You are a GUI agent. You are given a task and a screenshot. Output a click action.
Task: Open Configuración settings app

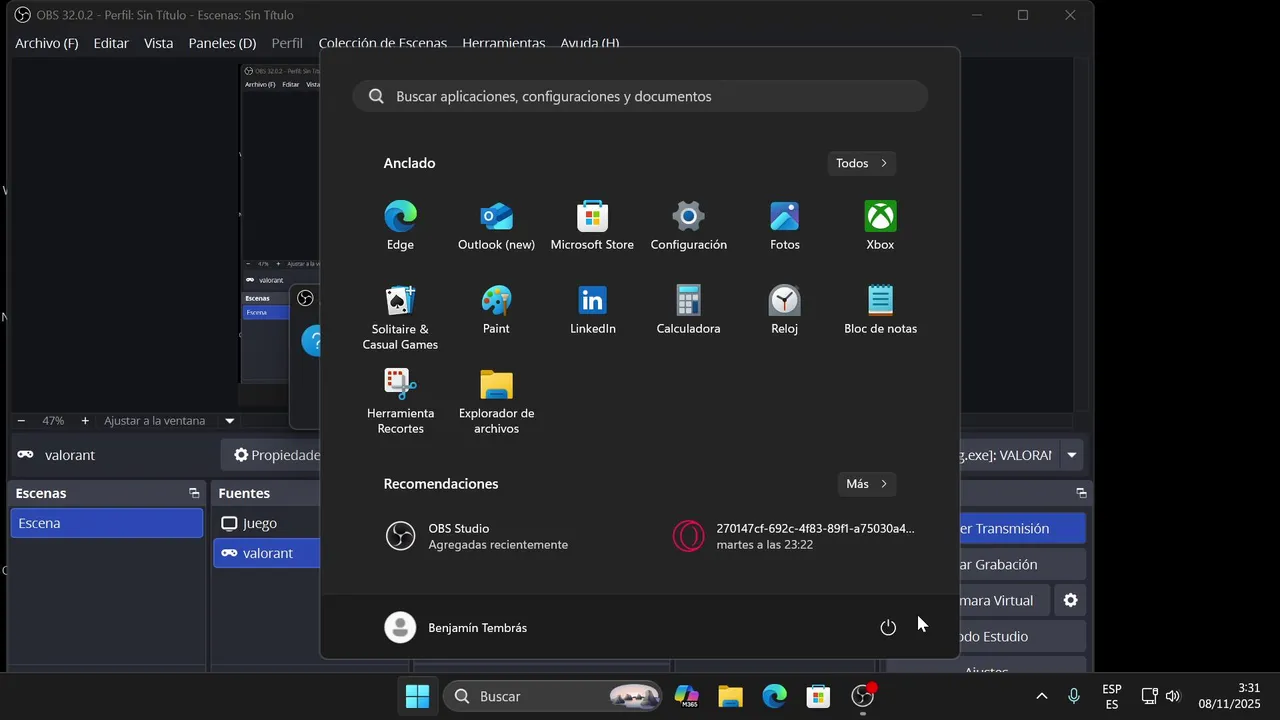click(x=688, y=226)
